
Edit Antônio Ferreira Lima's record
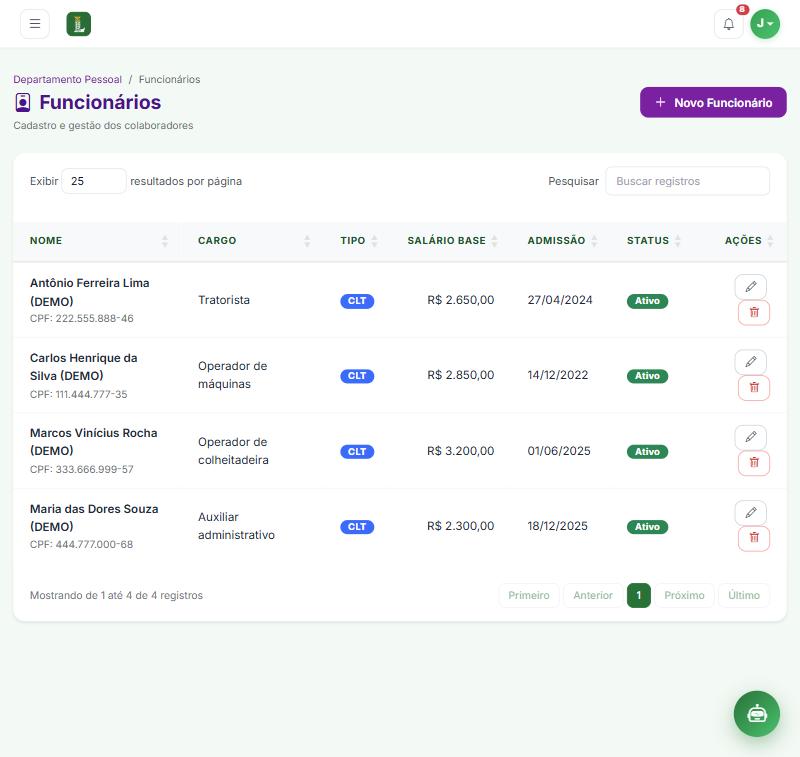click(751, 287)
